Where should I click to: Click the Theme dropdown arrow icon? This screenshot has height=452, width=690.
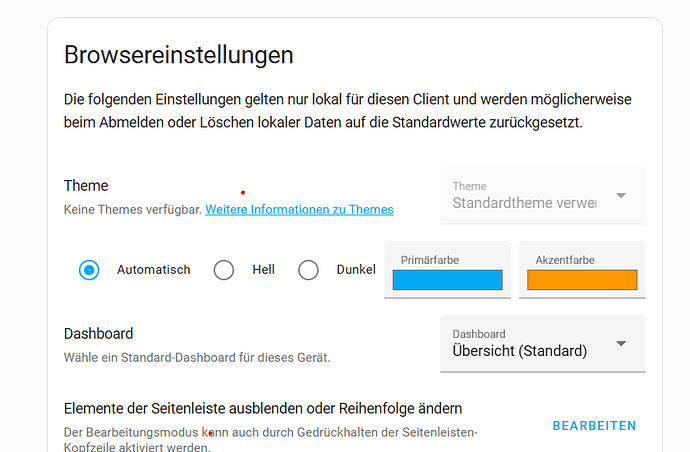pyautogui.click(x=621, y=196)
